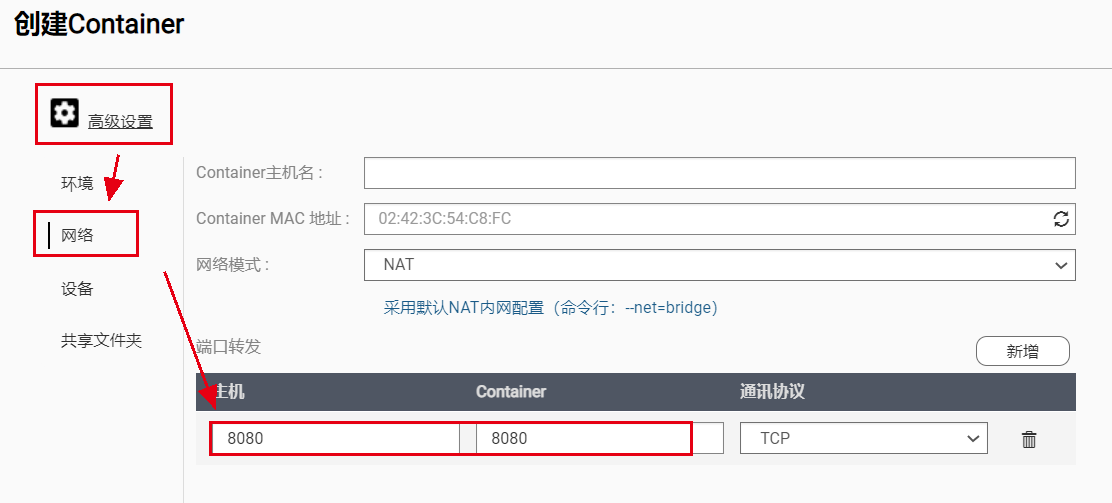Delete the 8080 port forwarding row
The width and height of the screenshot is (1112, 503).
[1029, 439]
